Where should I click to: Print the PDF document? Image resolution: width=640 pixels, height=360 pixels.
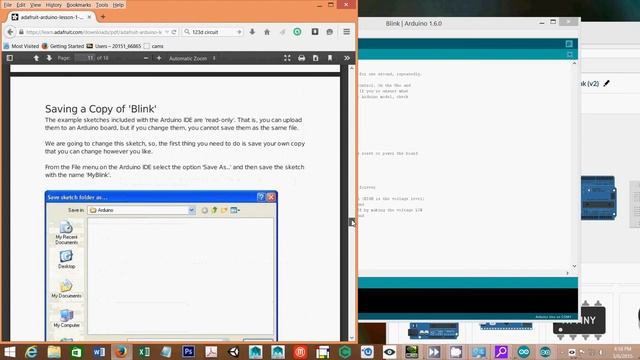pos(302,58)
